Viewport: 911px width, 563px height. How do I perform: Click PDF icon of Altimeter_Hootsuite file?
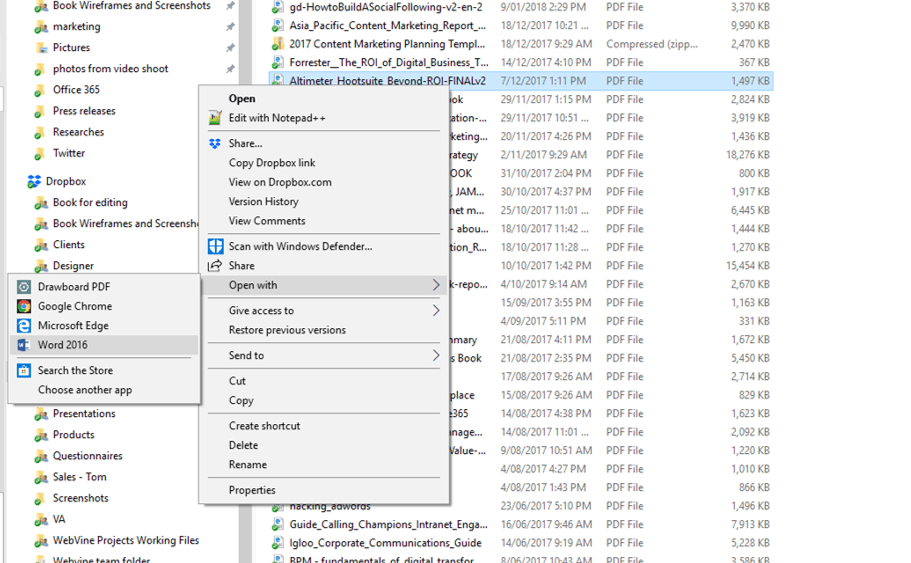point(278,81)
